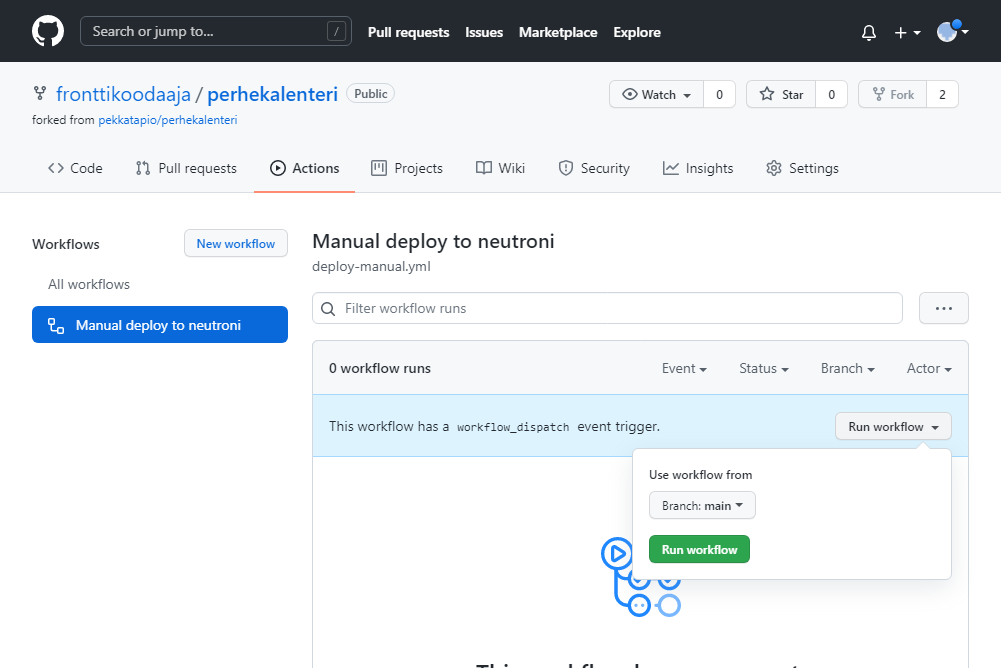Open the Security tab
The image size is (1001, 668).
click(594, 169)
